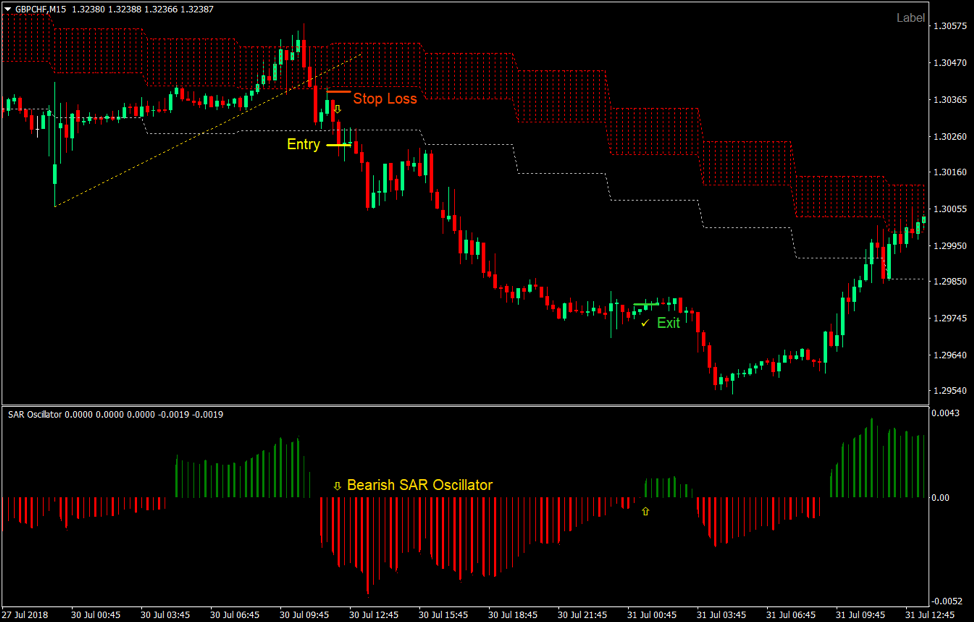Click the SAR Oscillator indicator name
Screen dimensions: 974x622
point(35,414)
